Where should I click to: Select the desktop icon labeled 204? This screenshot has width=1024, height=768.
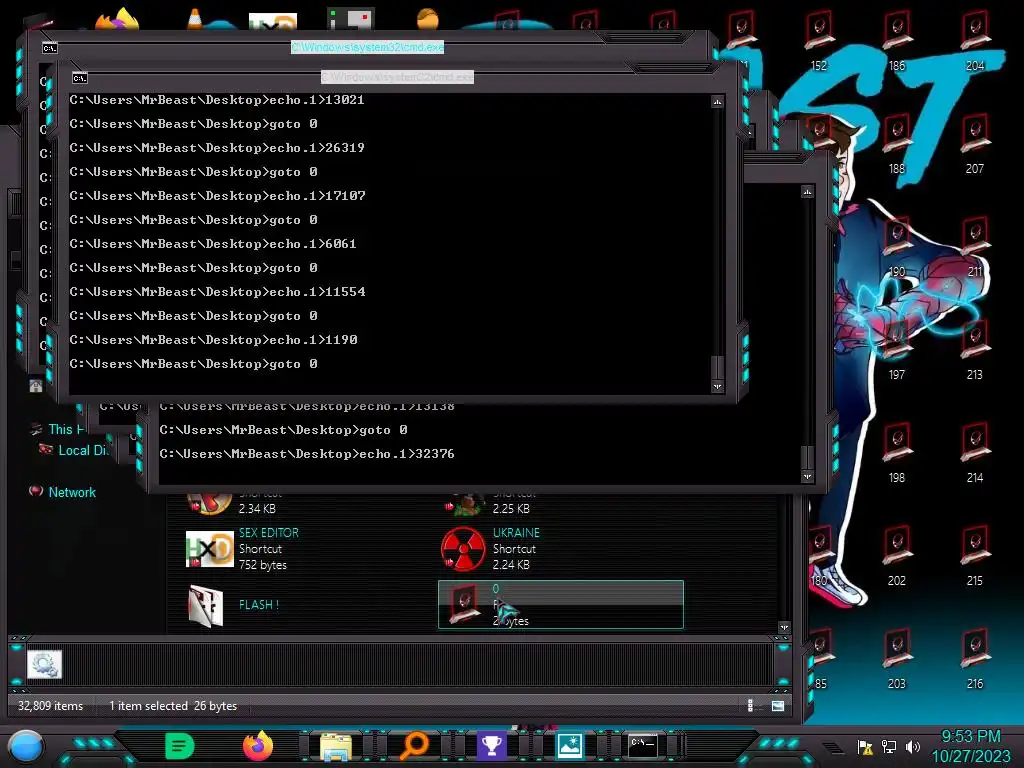pos(975,40)
